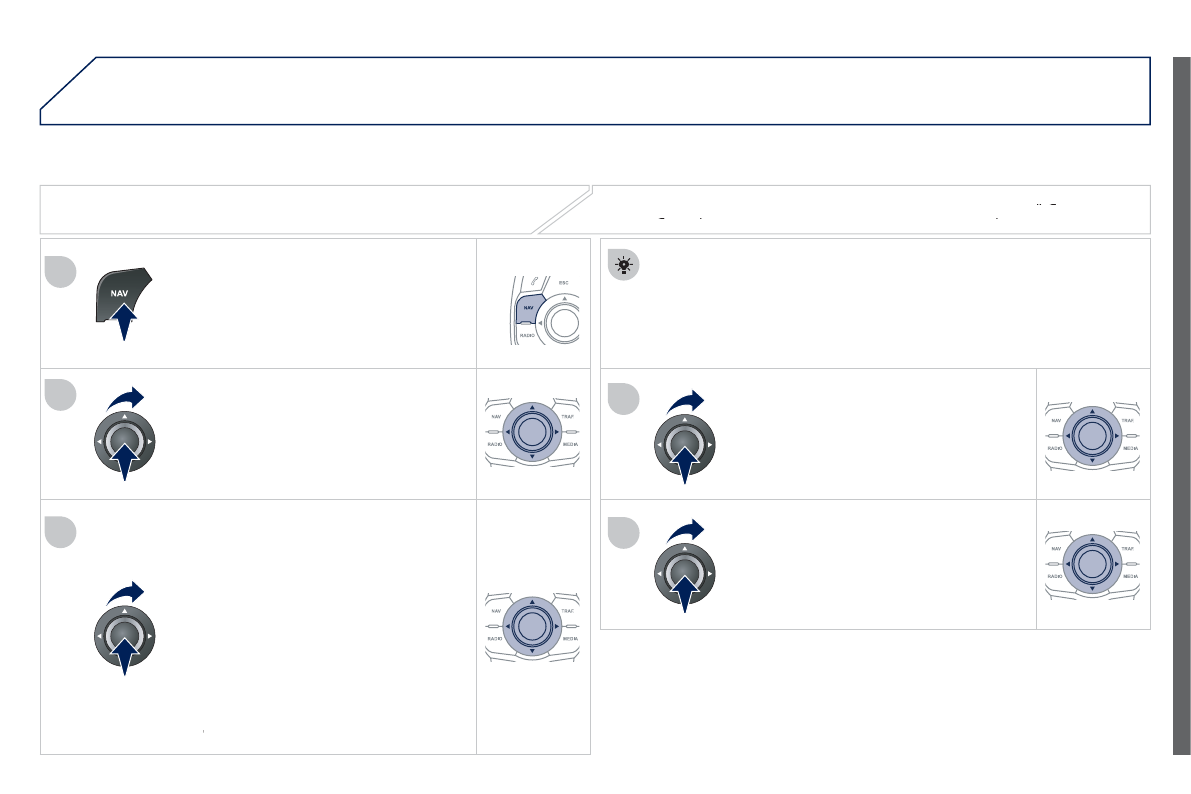1191x794 pixels.
Task: Click the ESC label on the console diagram
Action: pos(563,283)
